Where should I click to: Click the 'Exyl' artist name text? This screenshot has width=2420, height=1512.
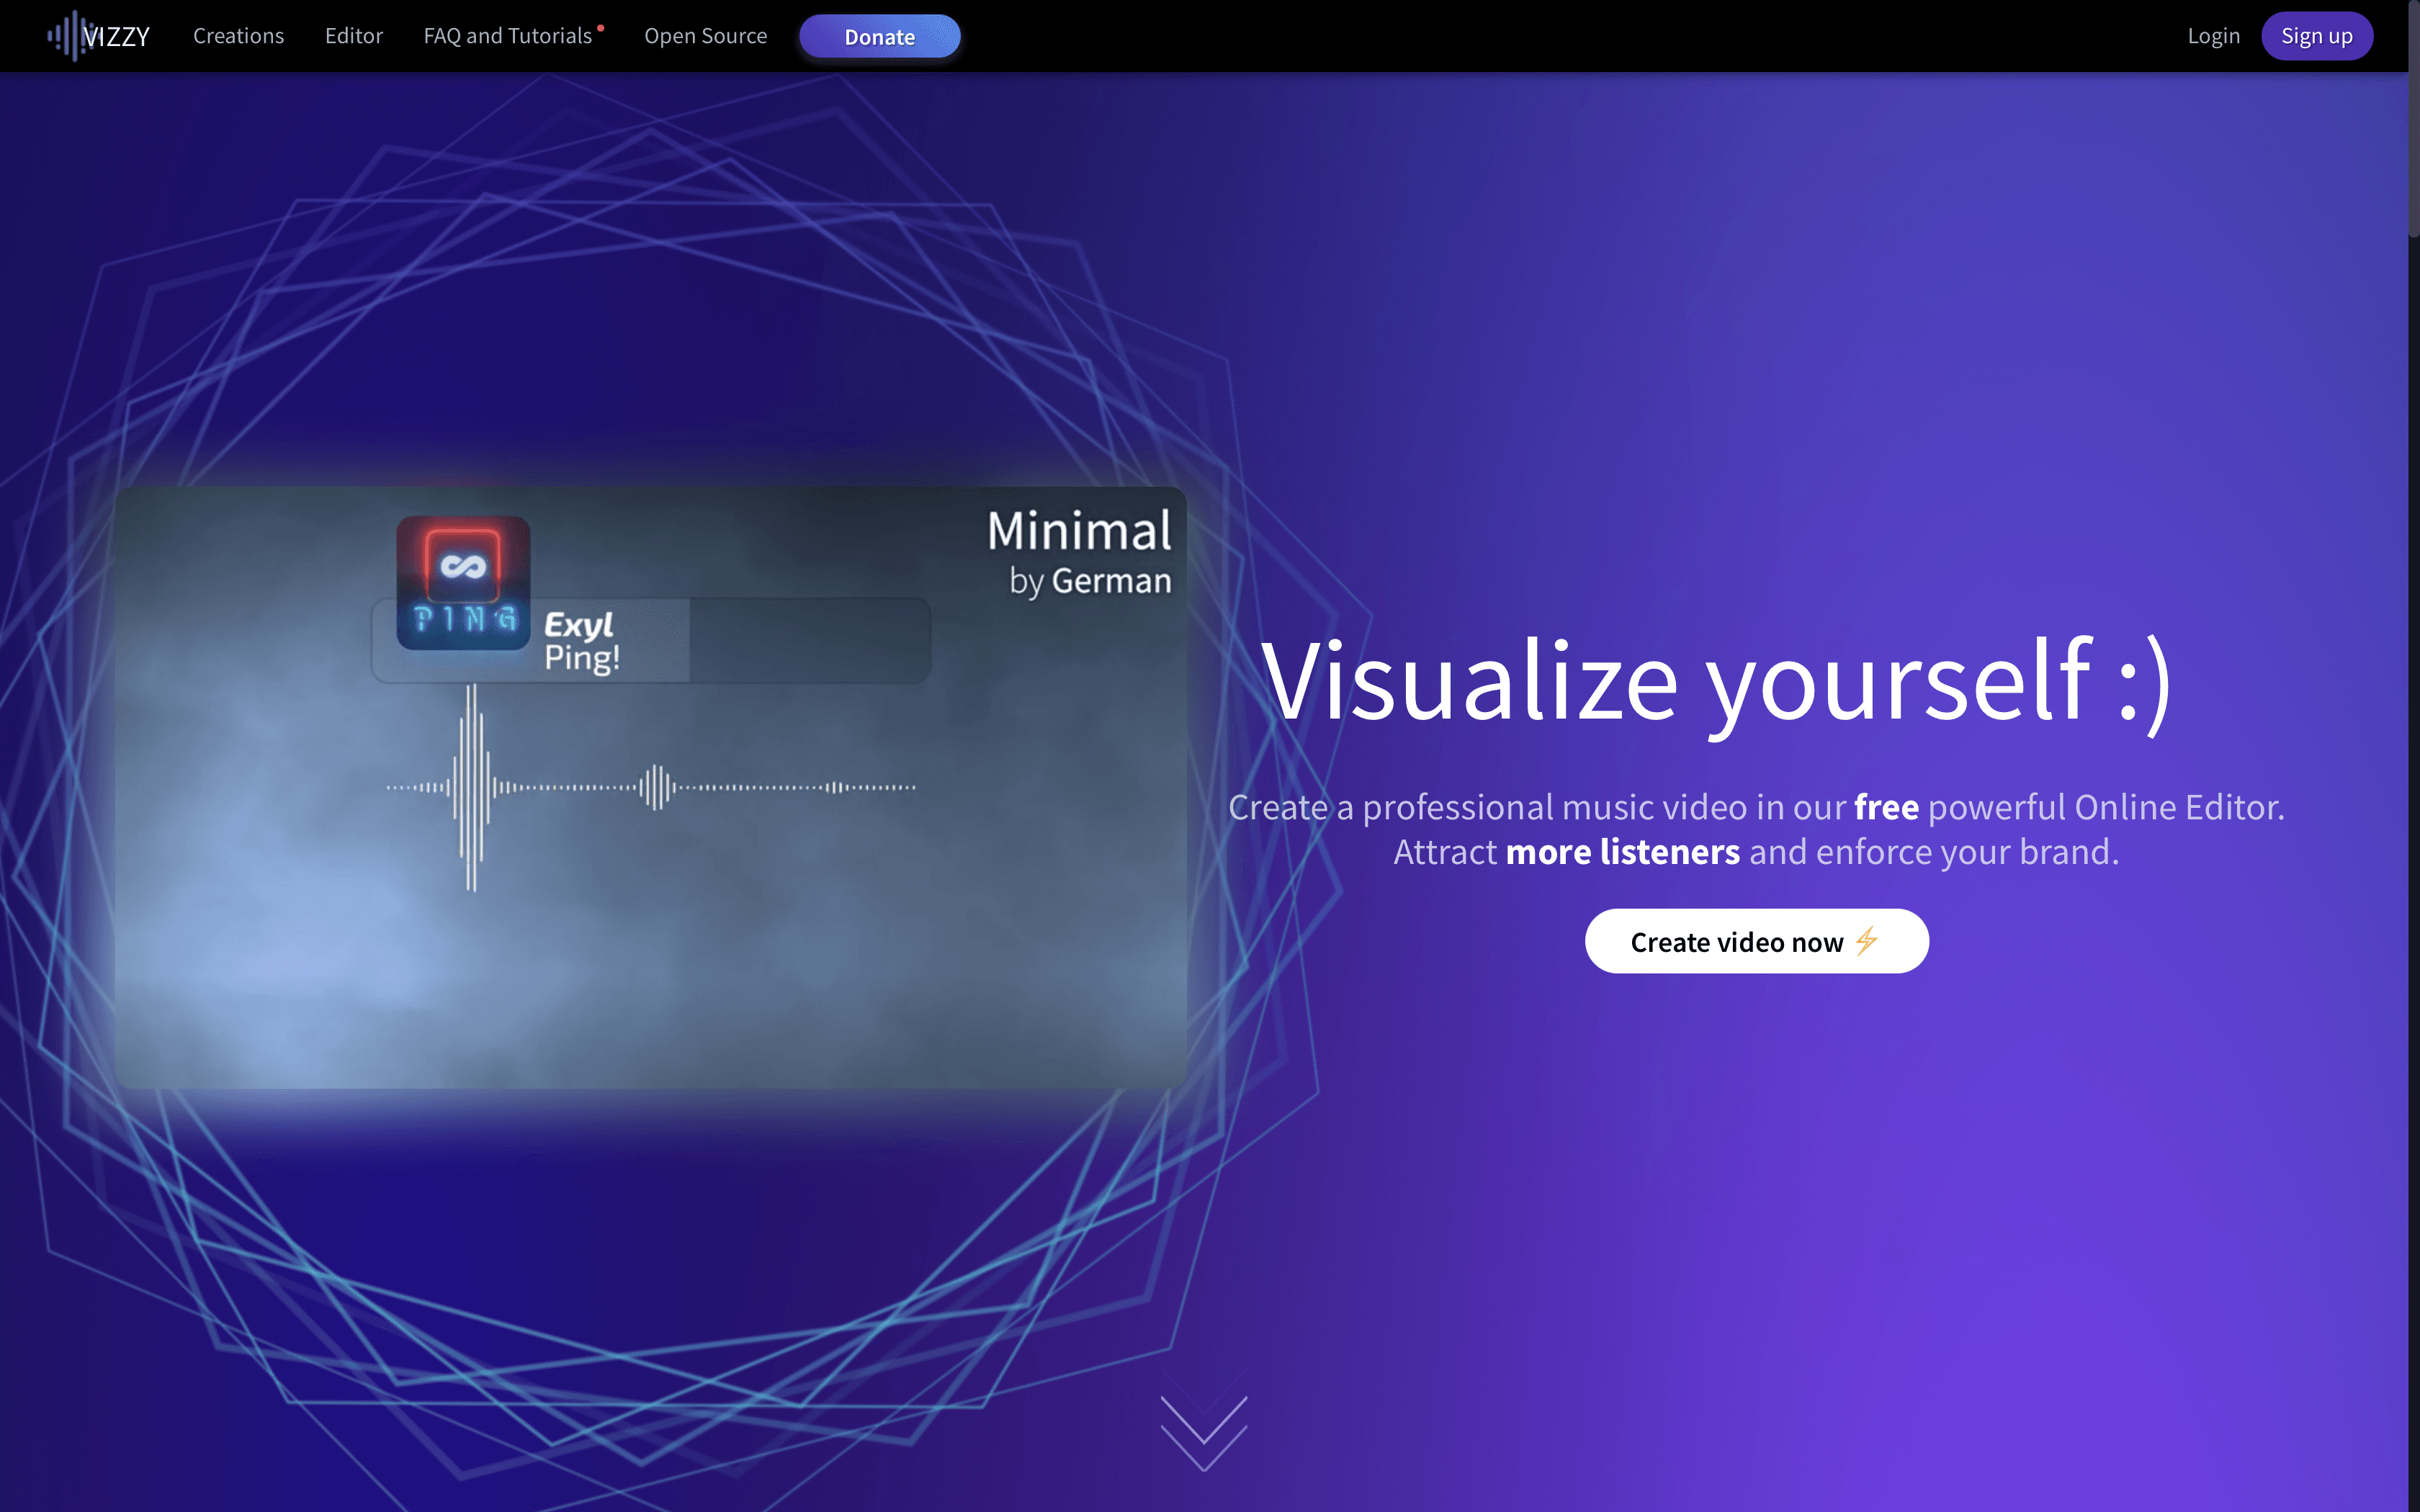tap(578, 624)
